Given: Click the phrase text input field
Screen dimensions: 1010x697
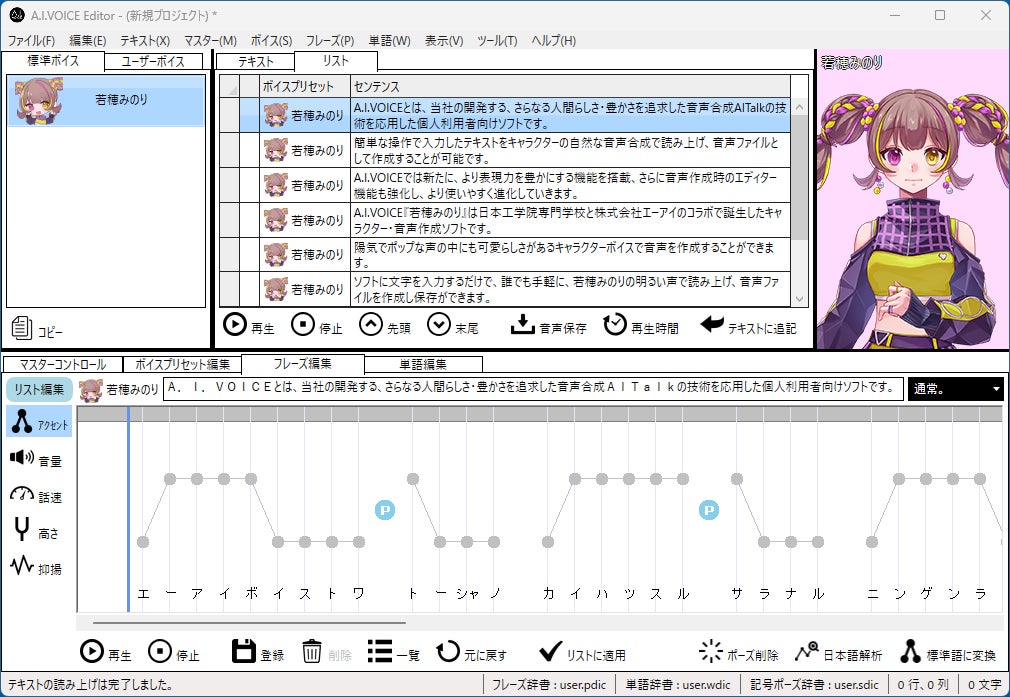Looking at the screenshot, I should [533, 388].
